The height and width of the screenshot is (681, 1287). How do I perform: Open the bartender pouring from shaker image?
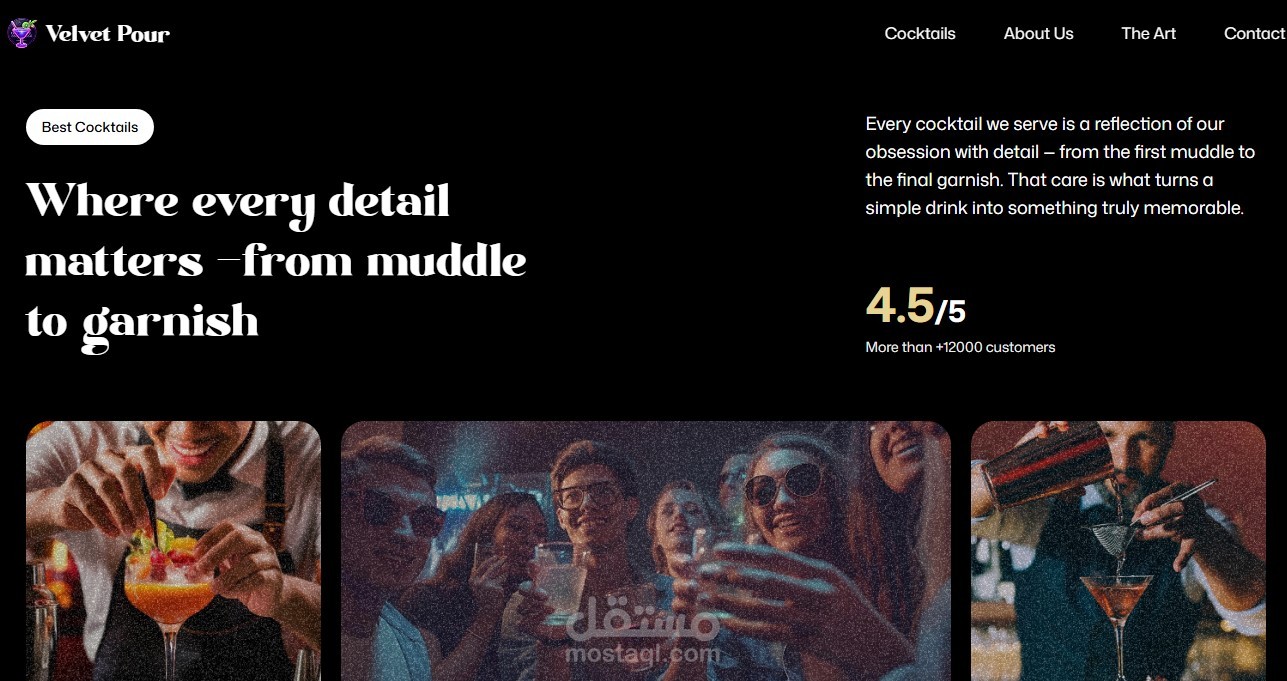click(x=1118, y=551)
